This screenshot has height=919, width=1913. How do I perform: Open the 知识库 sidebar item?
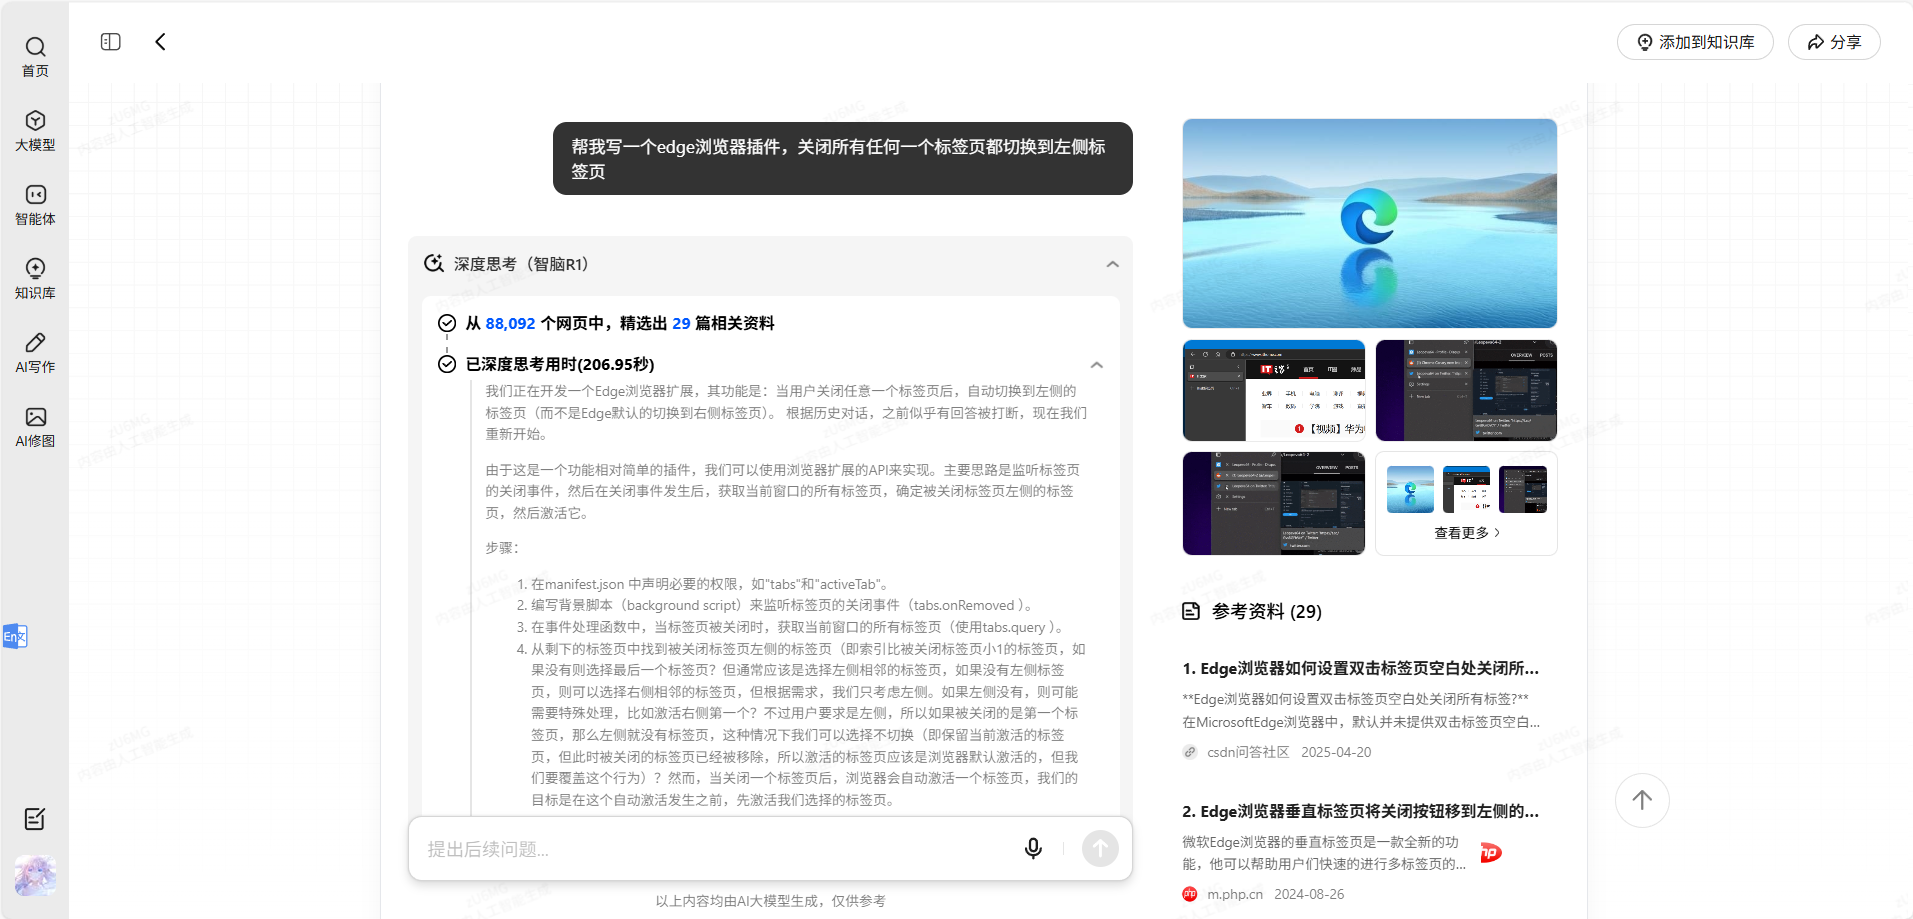click(35, 279)
